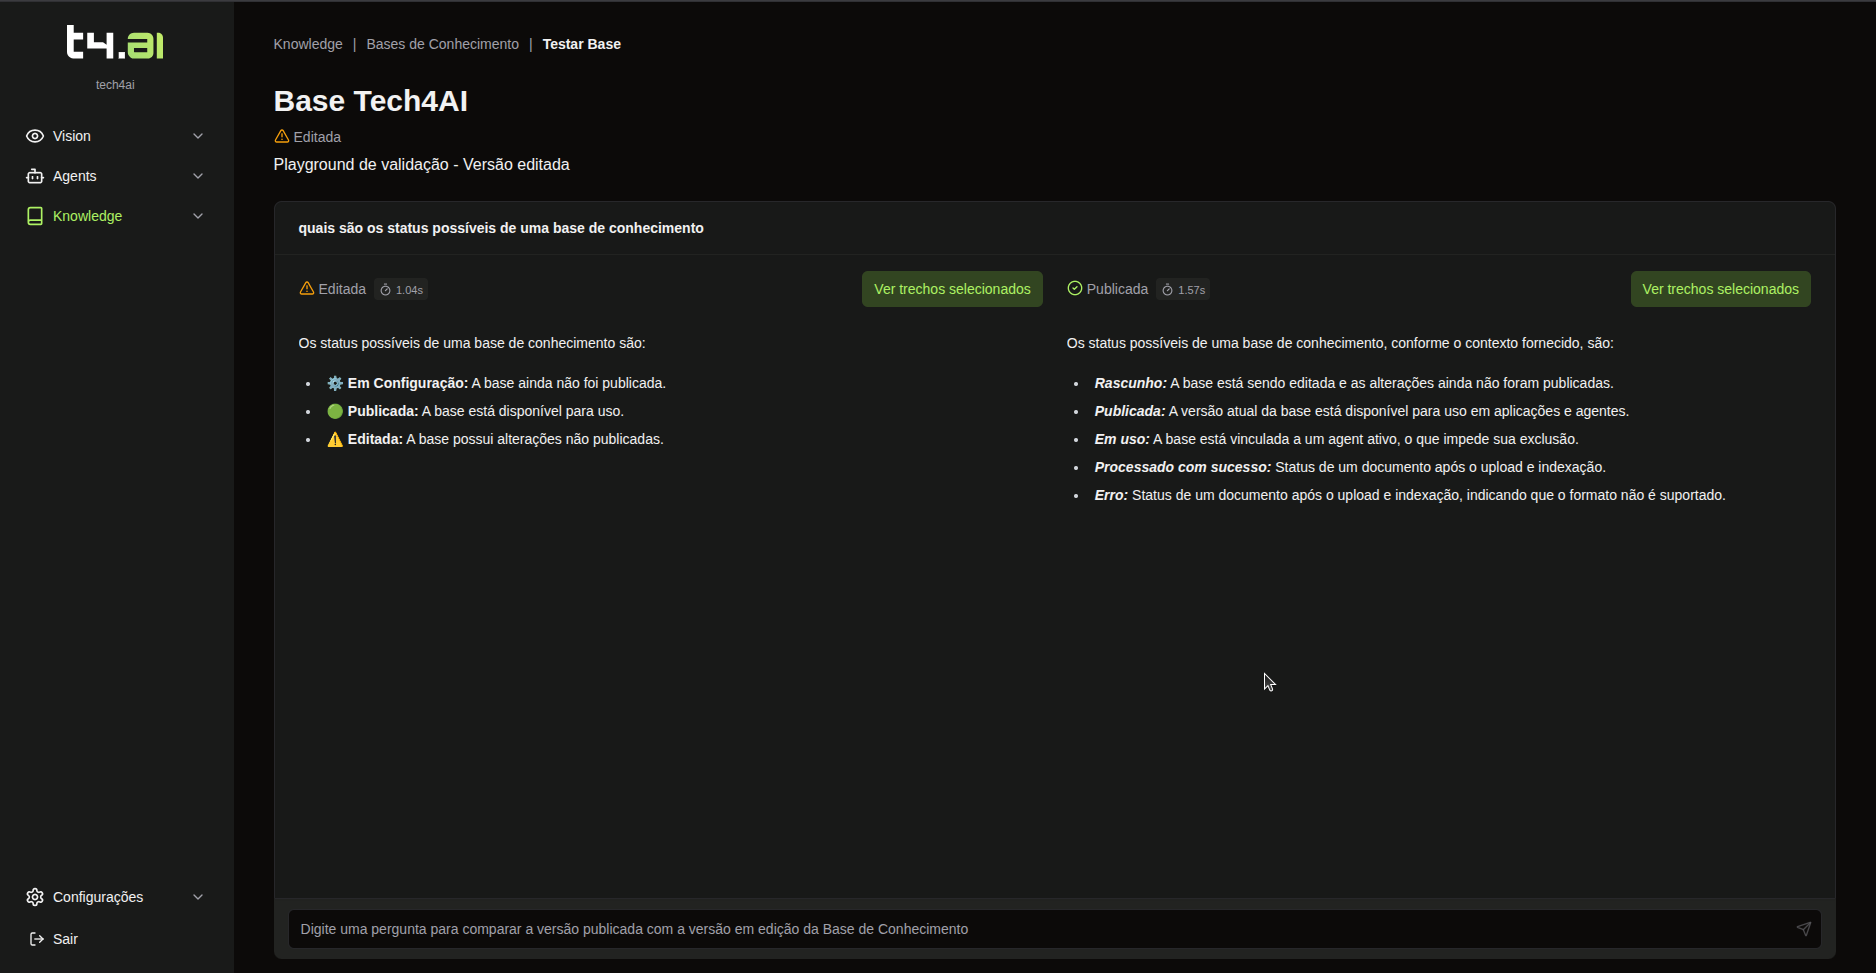Click the Configurações gear icon
Viewport: 1876px width, 973px height.
35,897
